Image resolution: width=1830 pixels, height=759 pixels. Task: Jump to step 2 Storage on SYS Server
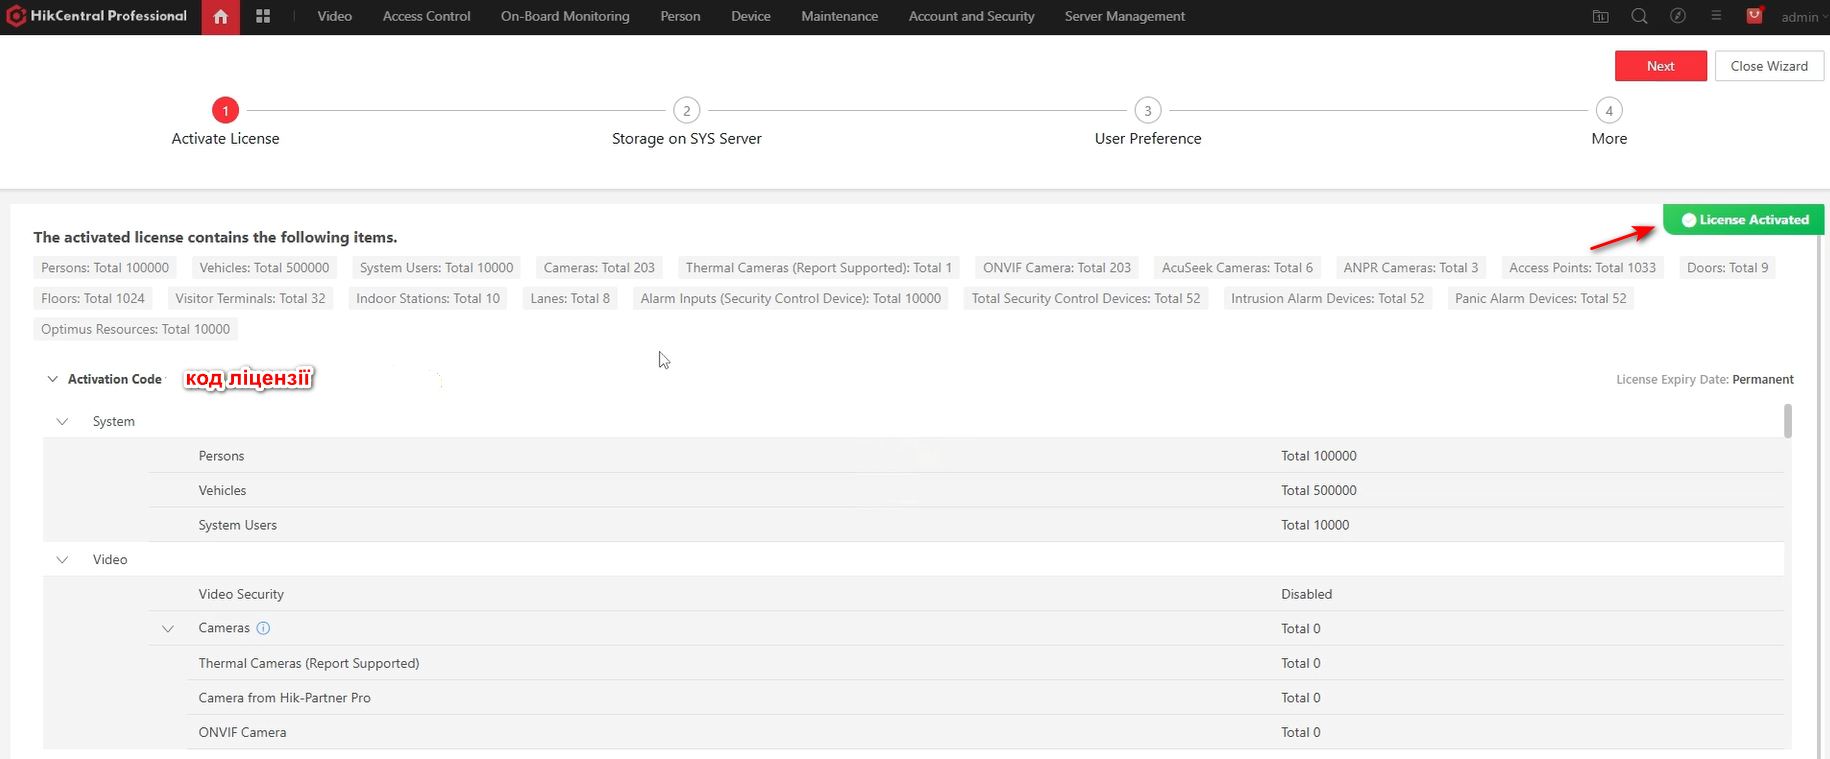(686, 110)
